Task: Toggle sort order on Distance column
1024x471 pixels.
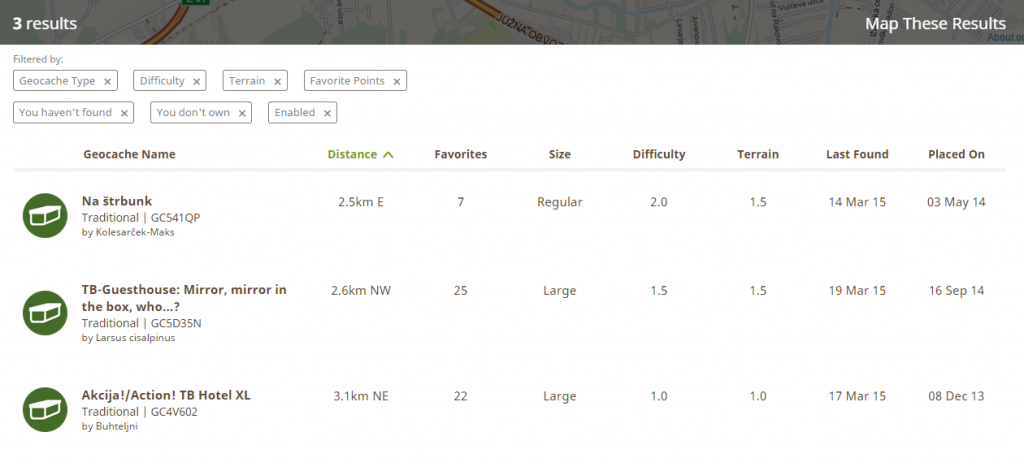Action: pyautogui.click(x=360, y=155)
